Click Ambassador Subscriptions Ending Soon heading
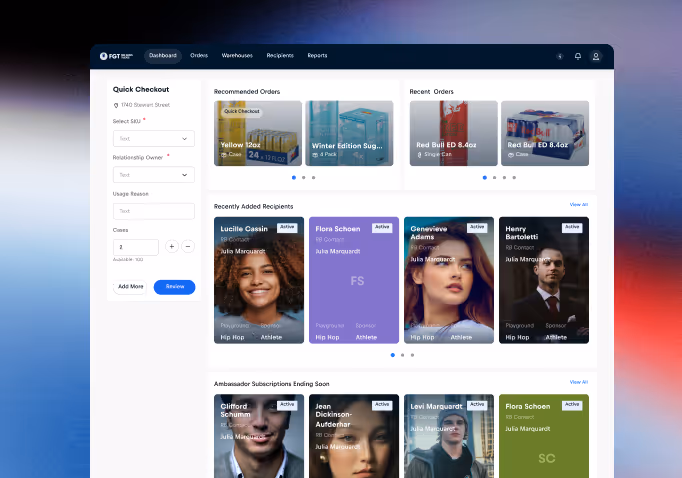 tap(271, 384)
